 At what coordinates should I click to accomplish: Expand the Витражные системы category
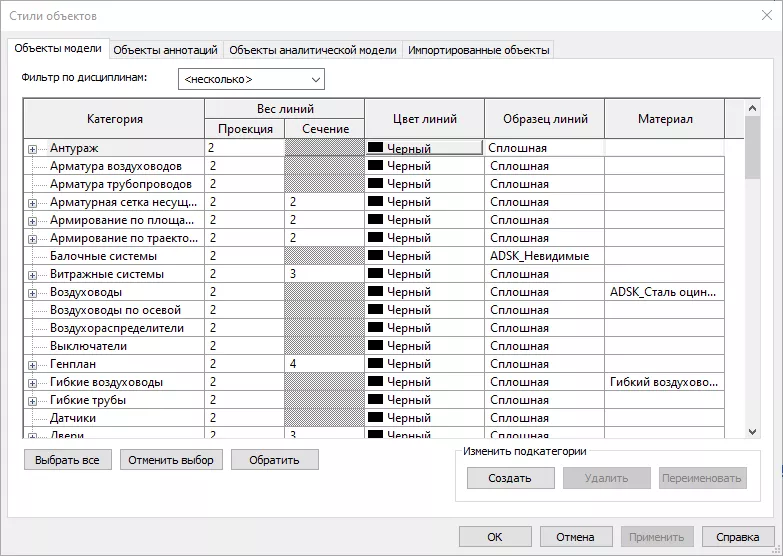(32, 274)
